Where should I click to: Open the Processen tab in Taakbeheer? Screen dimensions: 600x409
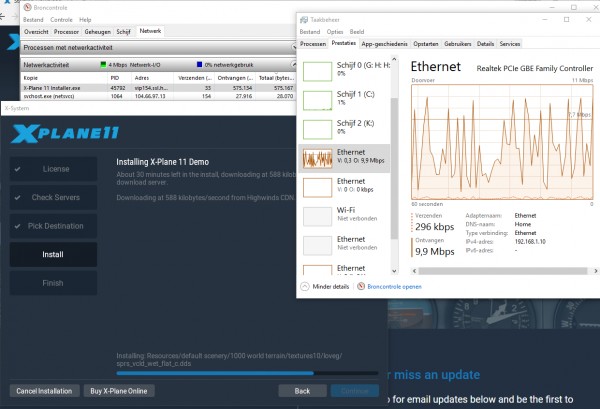(313, 44)
